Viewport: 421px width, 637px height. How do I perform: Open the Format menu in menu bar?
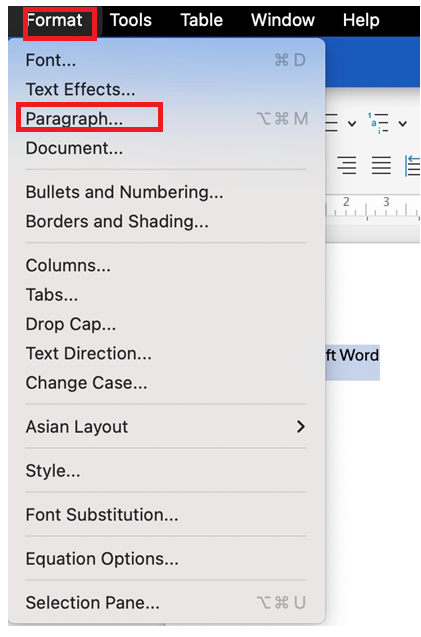[54, 20]
